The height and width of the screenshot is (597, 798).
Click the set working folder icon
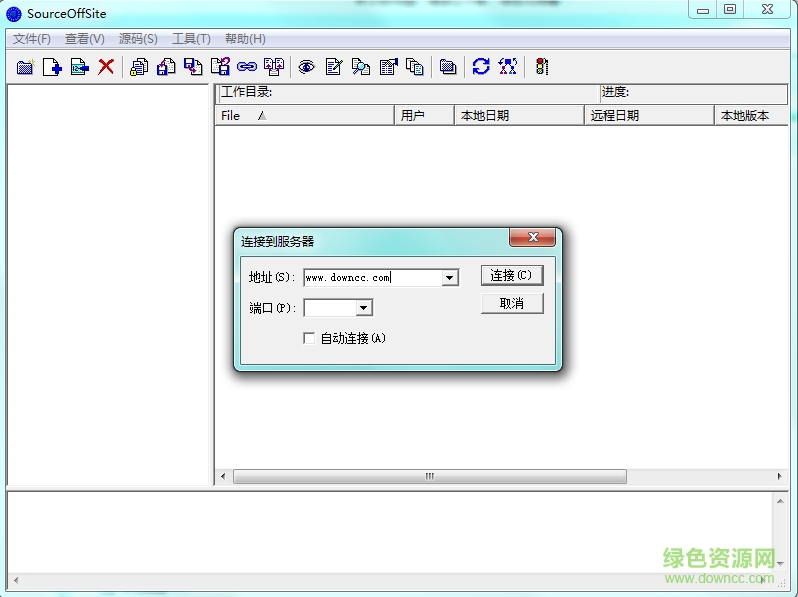tap(448, 67)
